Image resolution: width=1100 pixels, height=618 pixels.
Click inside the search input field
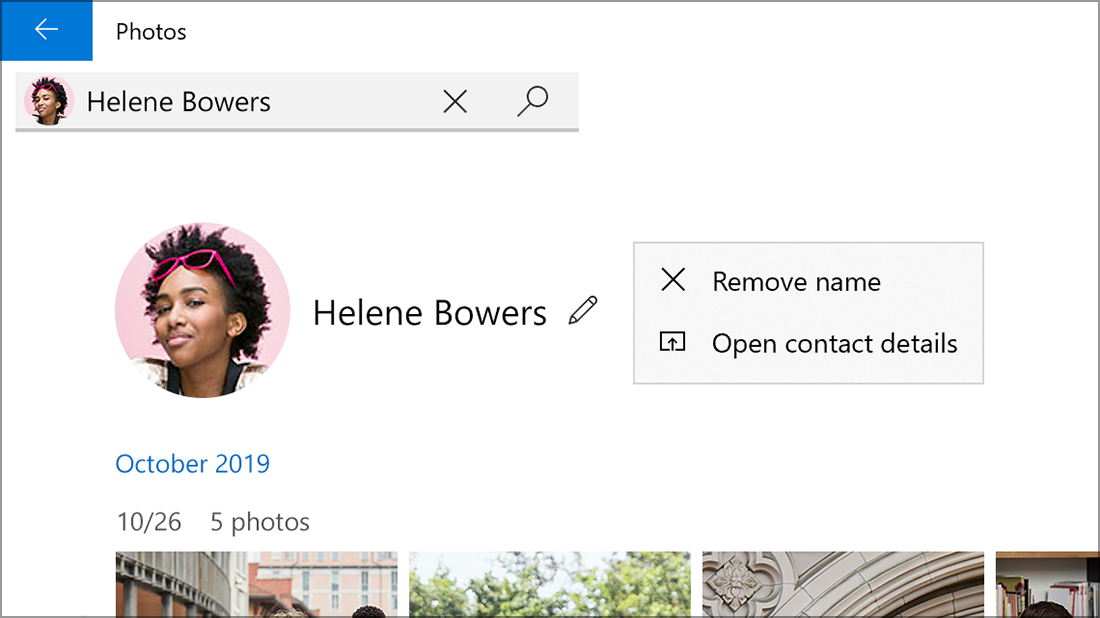[250, 100]
